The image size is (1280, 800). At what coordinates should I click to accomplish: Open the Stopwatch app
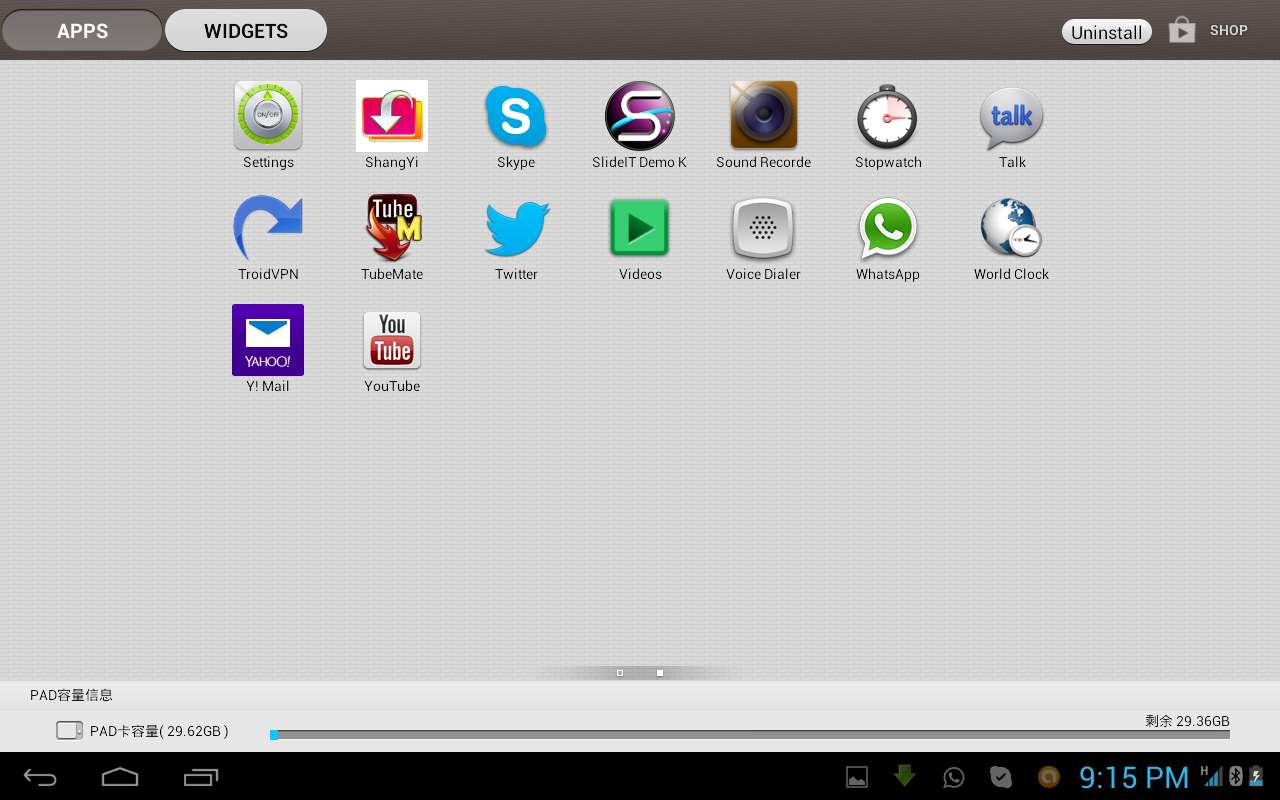click(887, 117)
